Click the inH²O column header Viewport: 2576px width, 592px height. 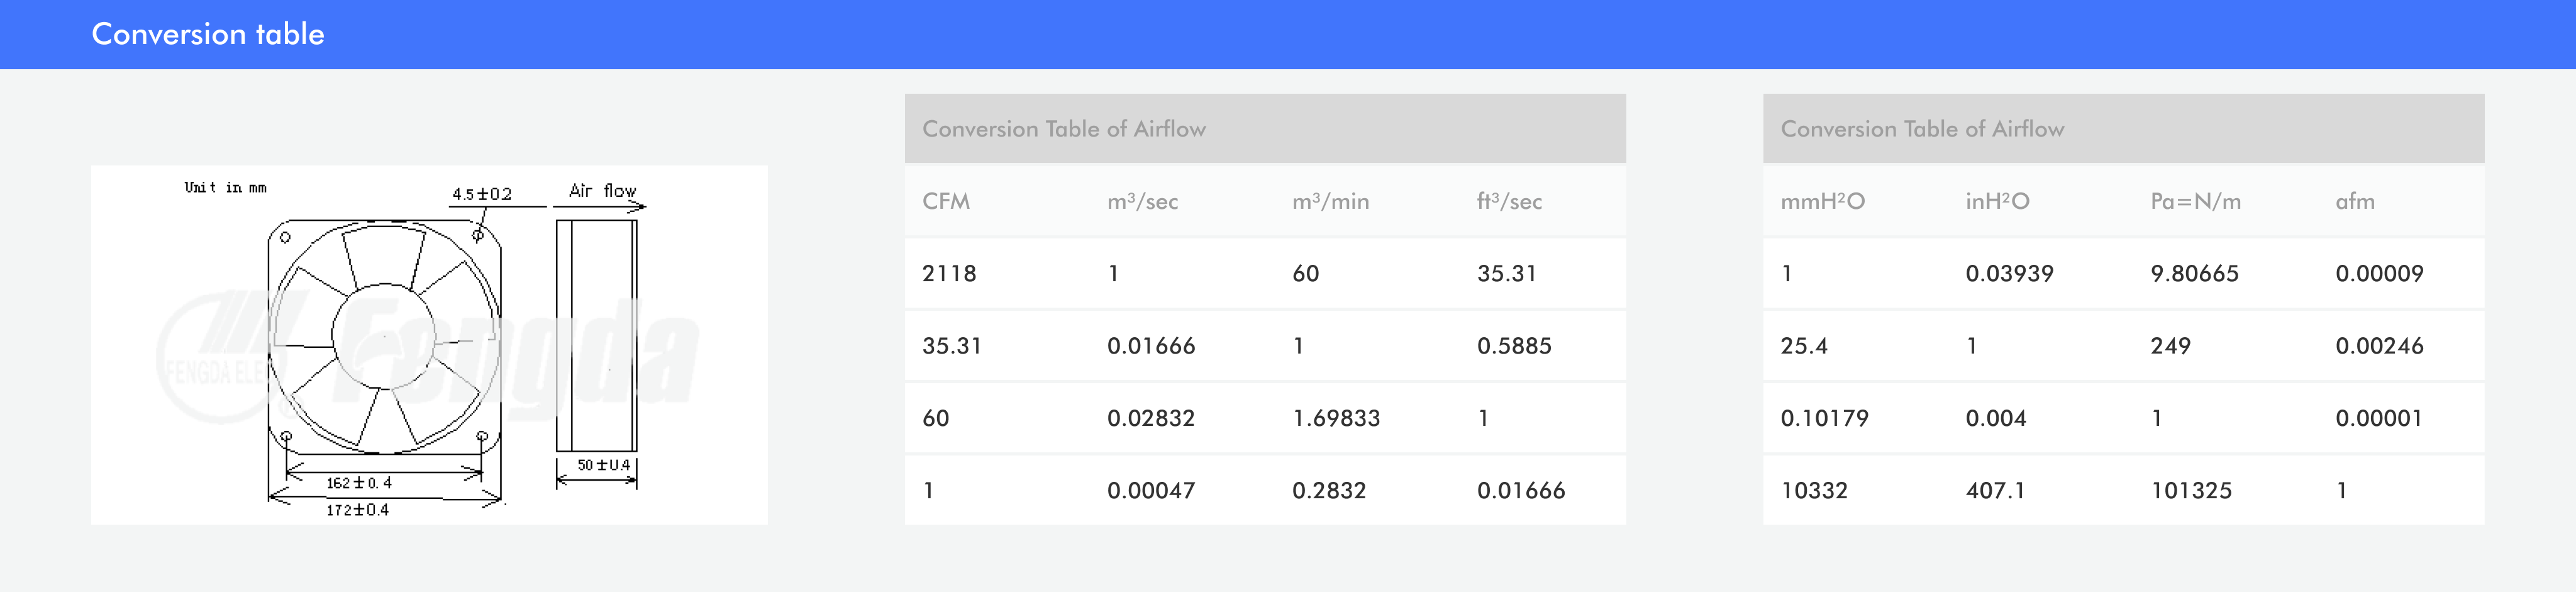(1997, 201)
